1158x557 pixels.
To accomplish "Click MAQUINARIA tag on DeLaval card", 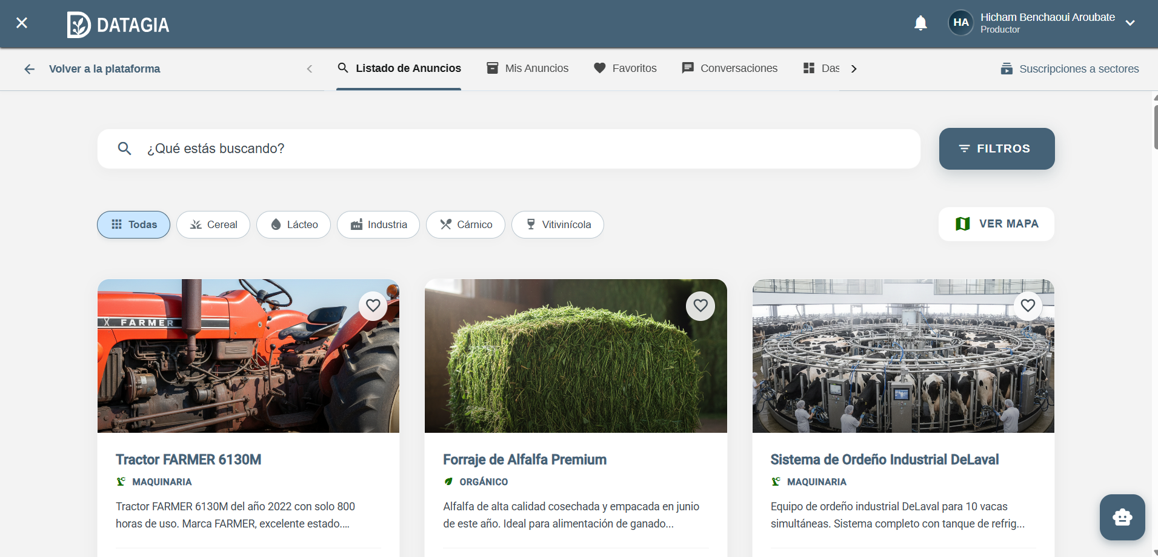I will coord(809,482).
